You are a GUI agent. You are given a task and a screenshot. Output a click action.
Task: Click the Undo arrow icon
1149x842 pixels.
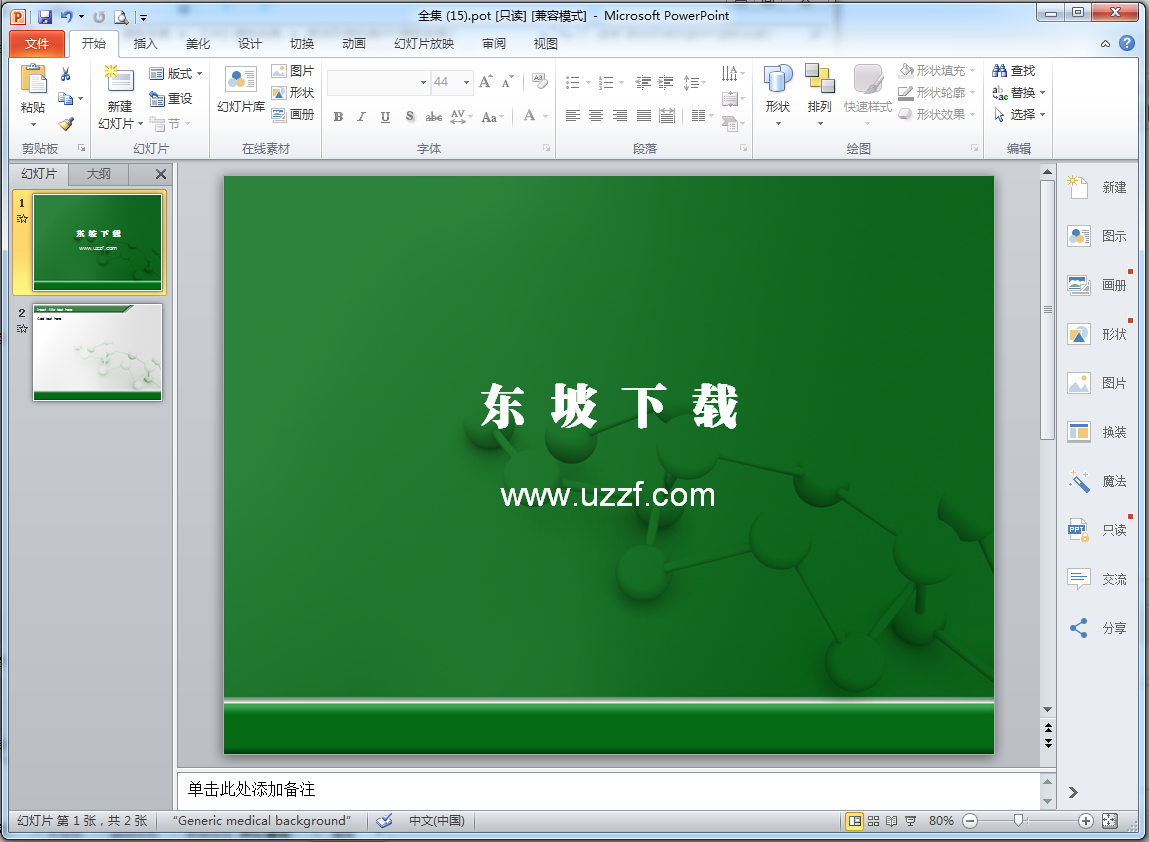(67, 16)
